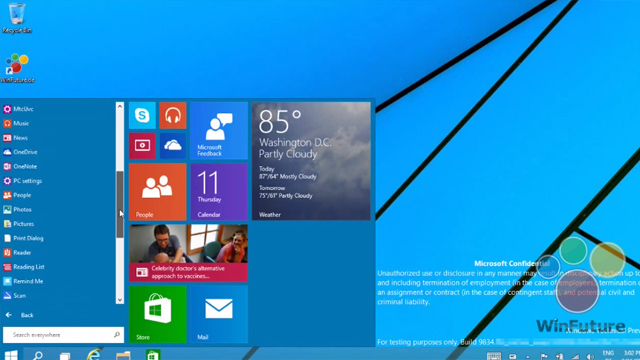Open the People tile
The image size is (640, 360).
tap(158, 192)
